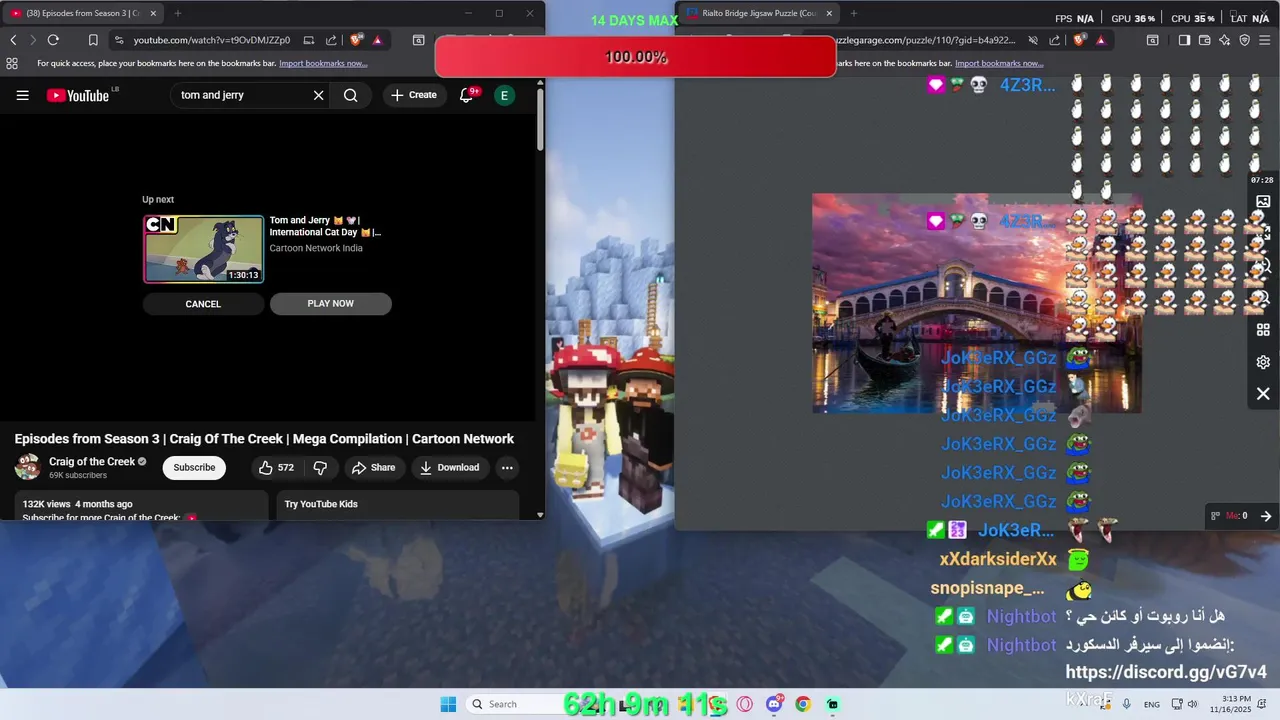Image resolution: width=1280 pixels, height=720 pixels.
Task: Open Brave Rewards triangle in puzzle window
Action: point(1101,40)
